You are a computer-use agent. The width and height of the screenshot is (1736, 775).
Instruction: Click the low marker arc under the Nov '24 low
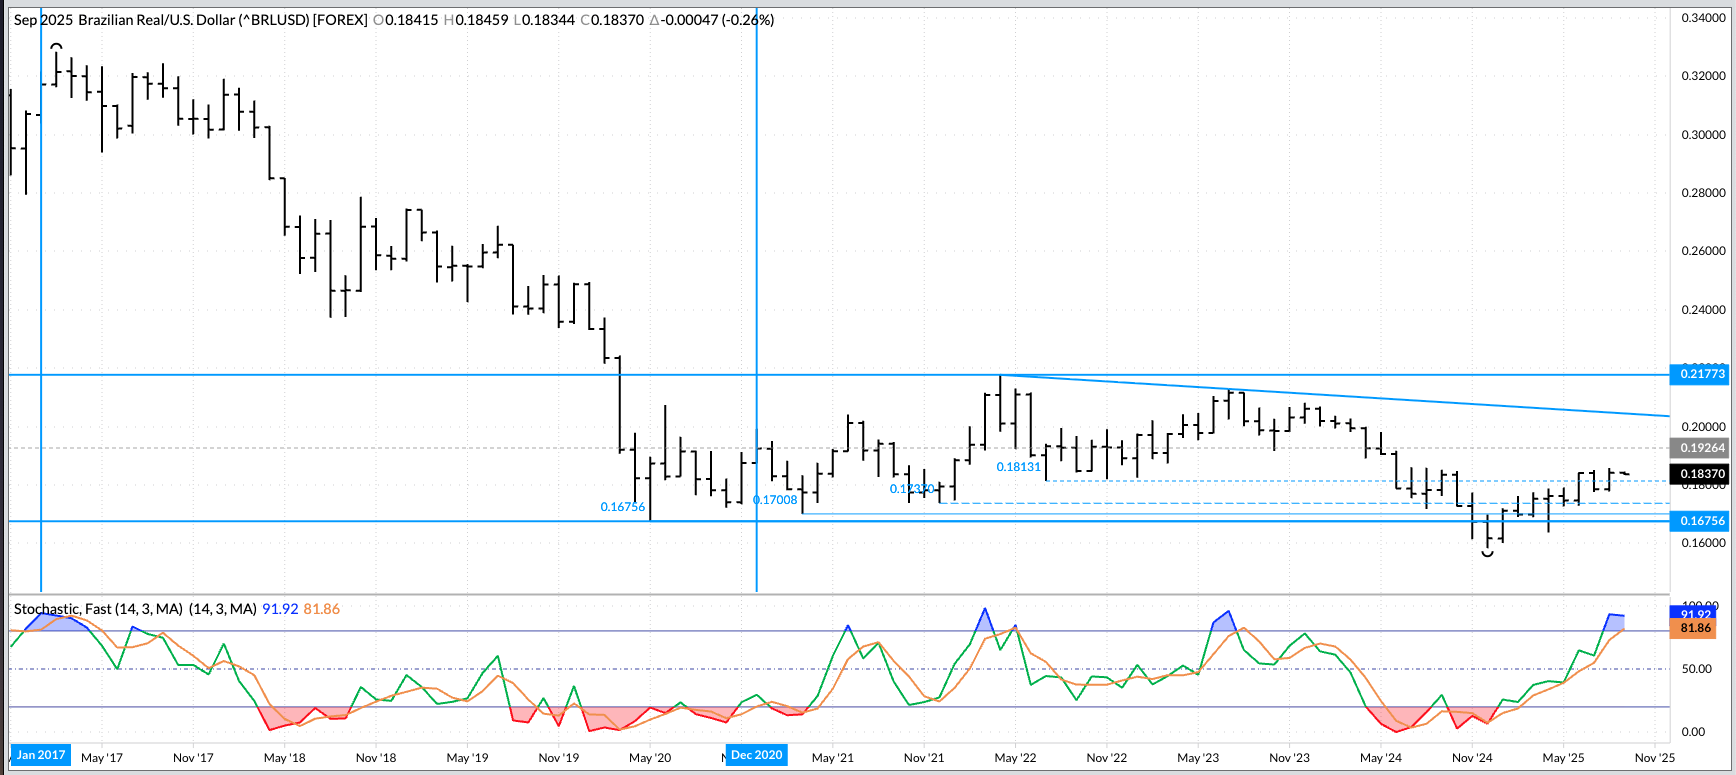pyautogui.click(x=1487, y=553)
